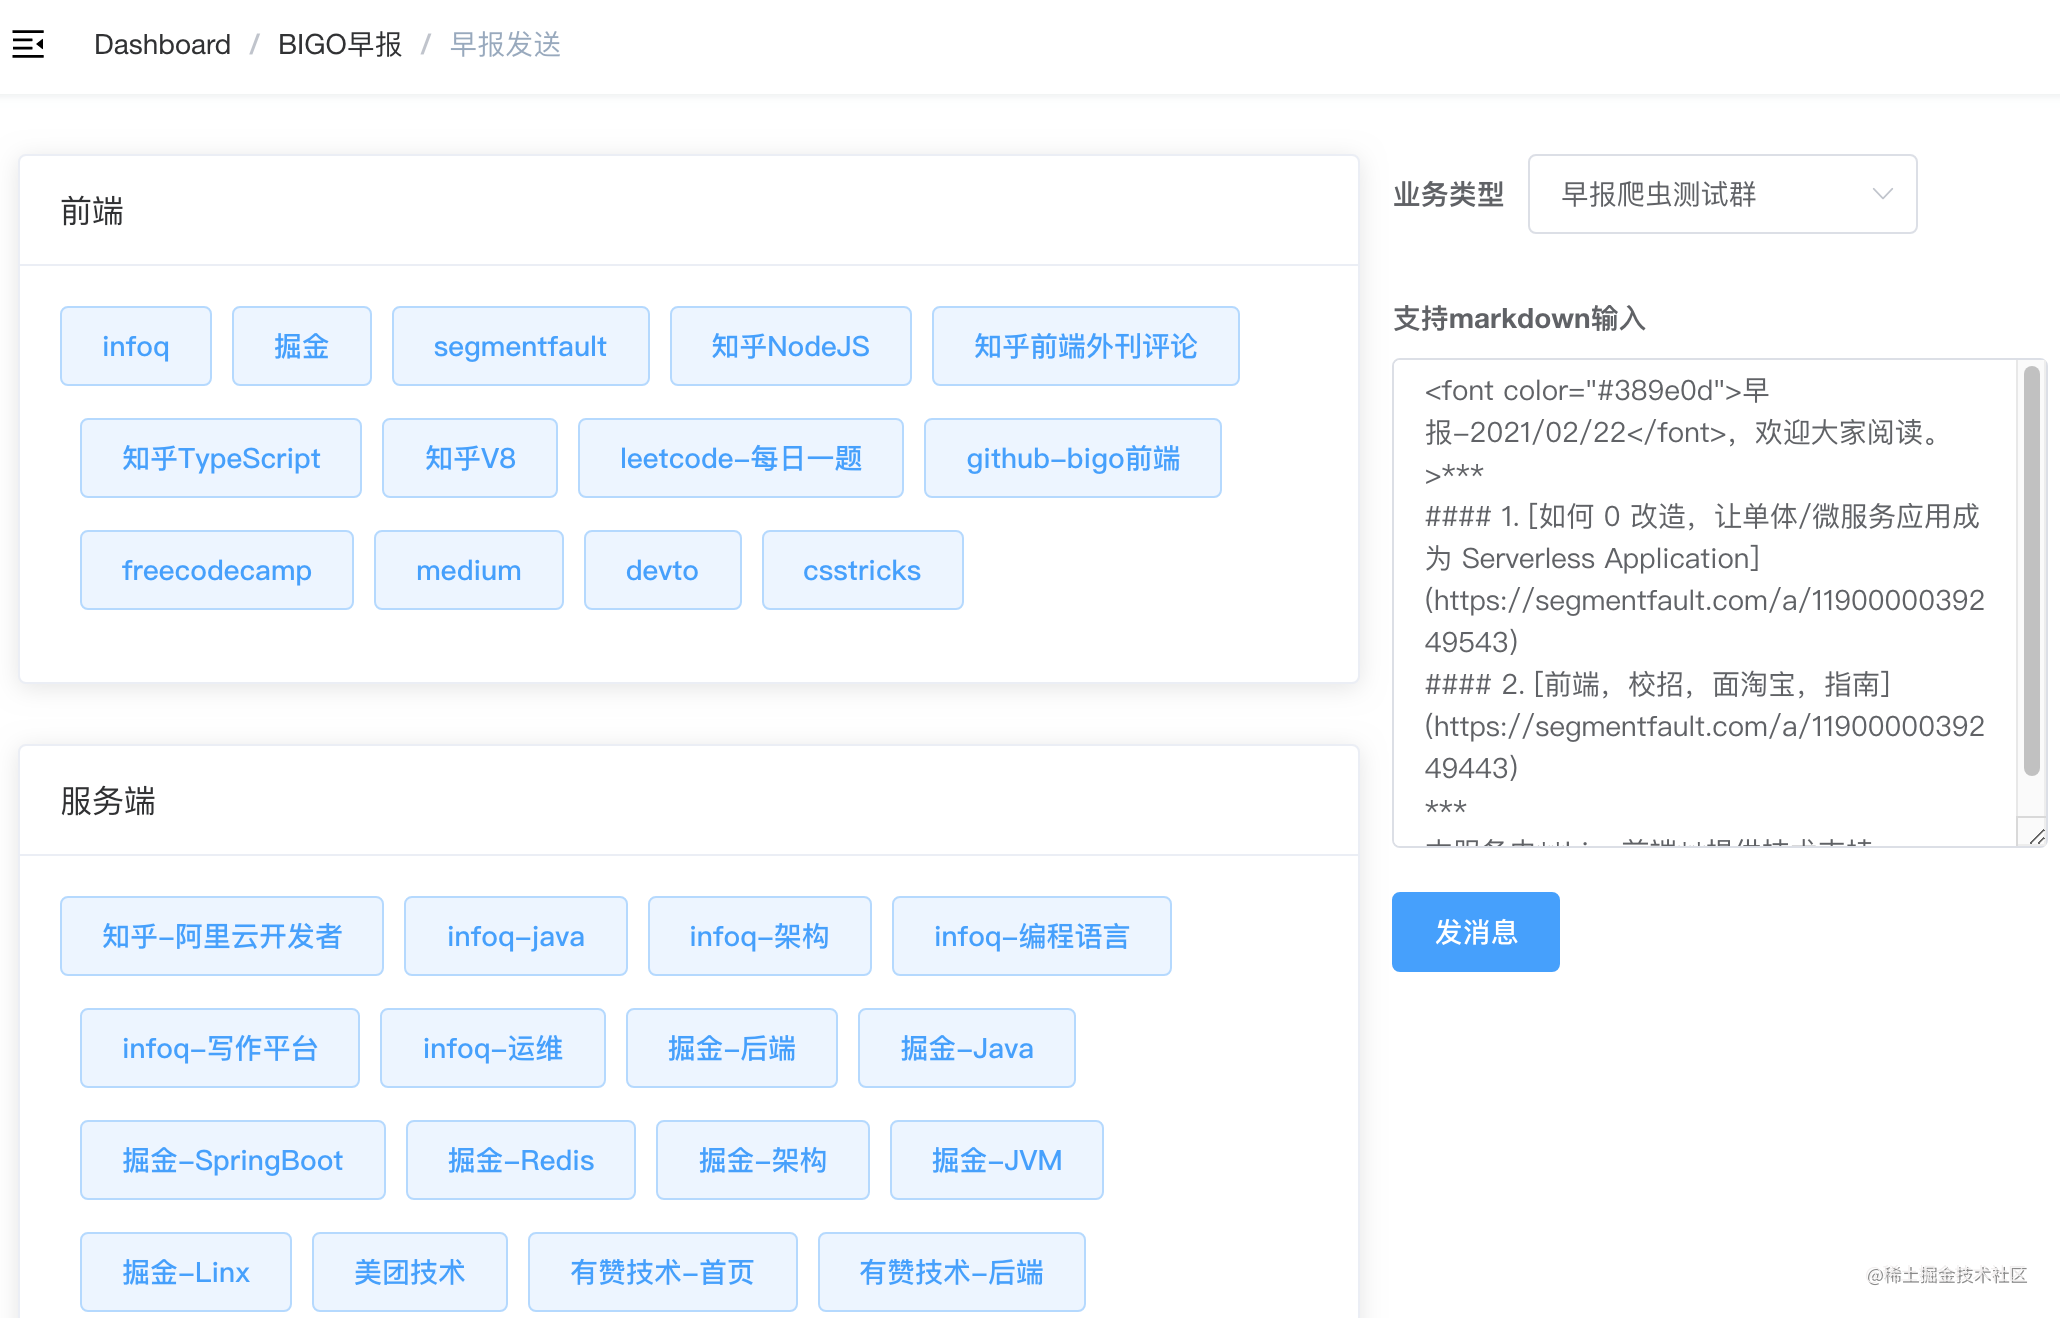This screenshot has height=1318, width=2060.
Task: Click the markdown textarea scrollbar
Action: point(2031,570)
